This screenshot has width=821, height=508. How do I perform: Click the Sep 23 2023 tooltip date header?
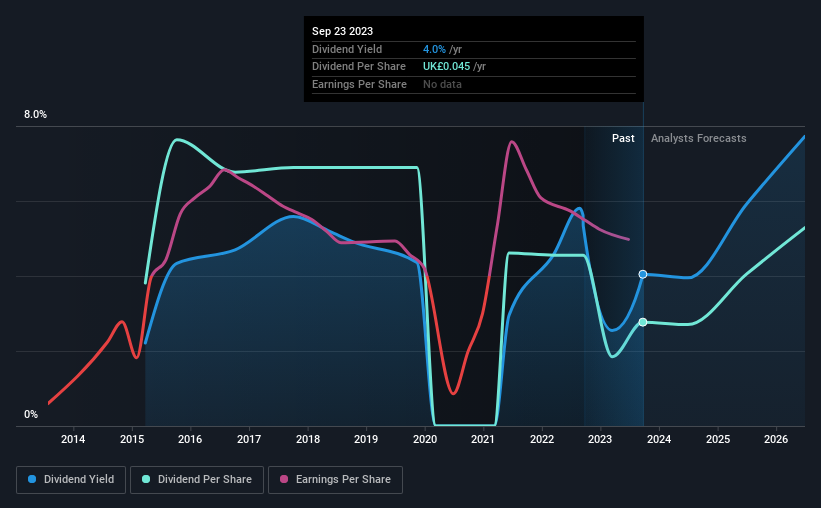pos(342,31)
